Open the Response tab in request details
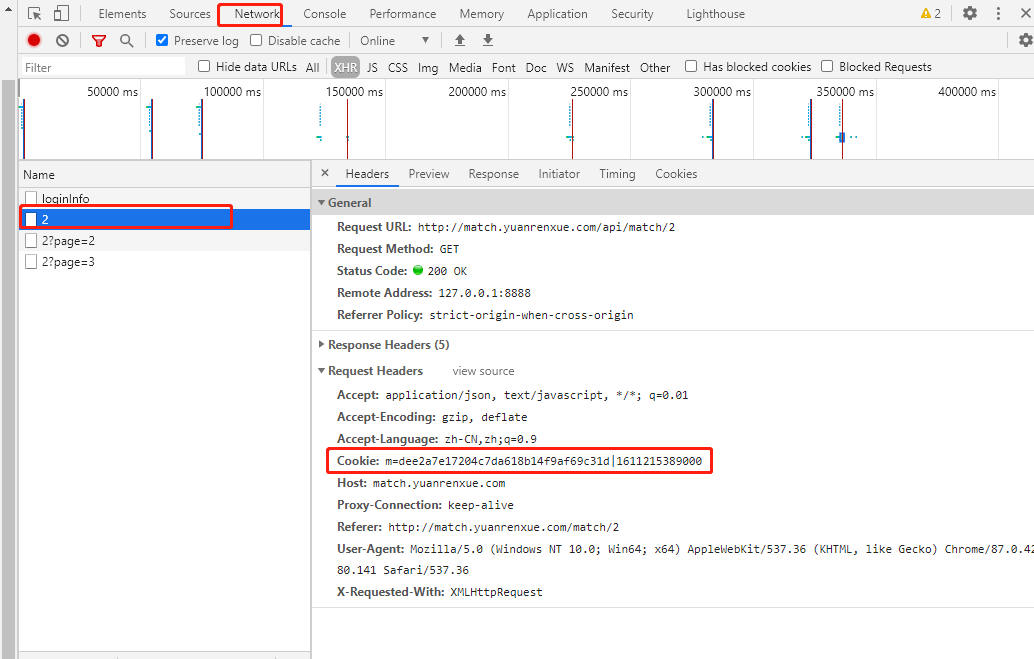The height and width of the screenshot is (659, 1034). 493,174
